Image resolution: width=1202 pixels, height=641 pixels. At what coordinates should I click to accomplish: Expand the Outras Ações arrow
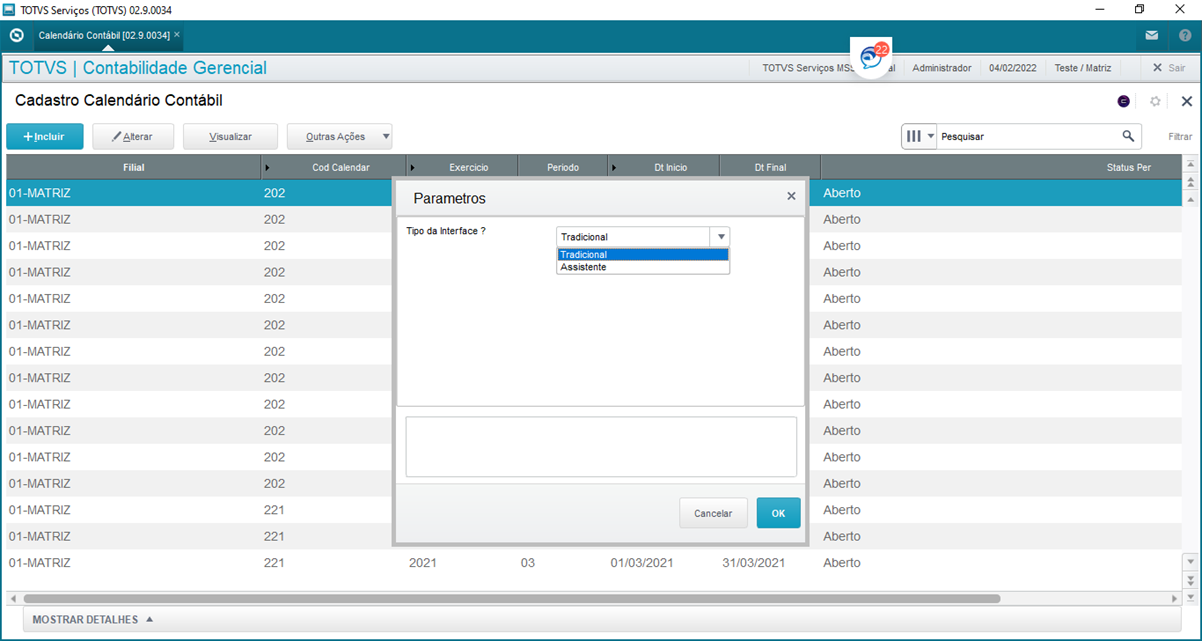coord(385,137)
